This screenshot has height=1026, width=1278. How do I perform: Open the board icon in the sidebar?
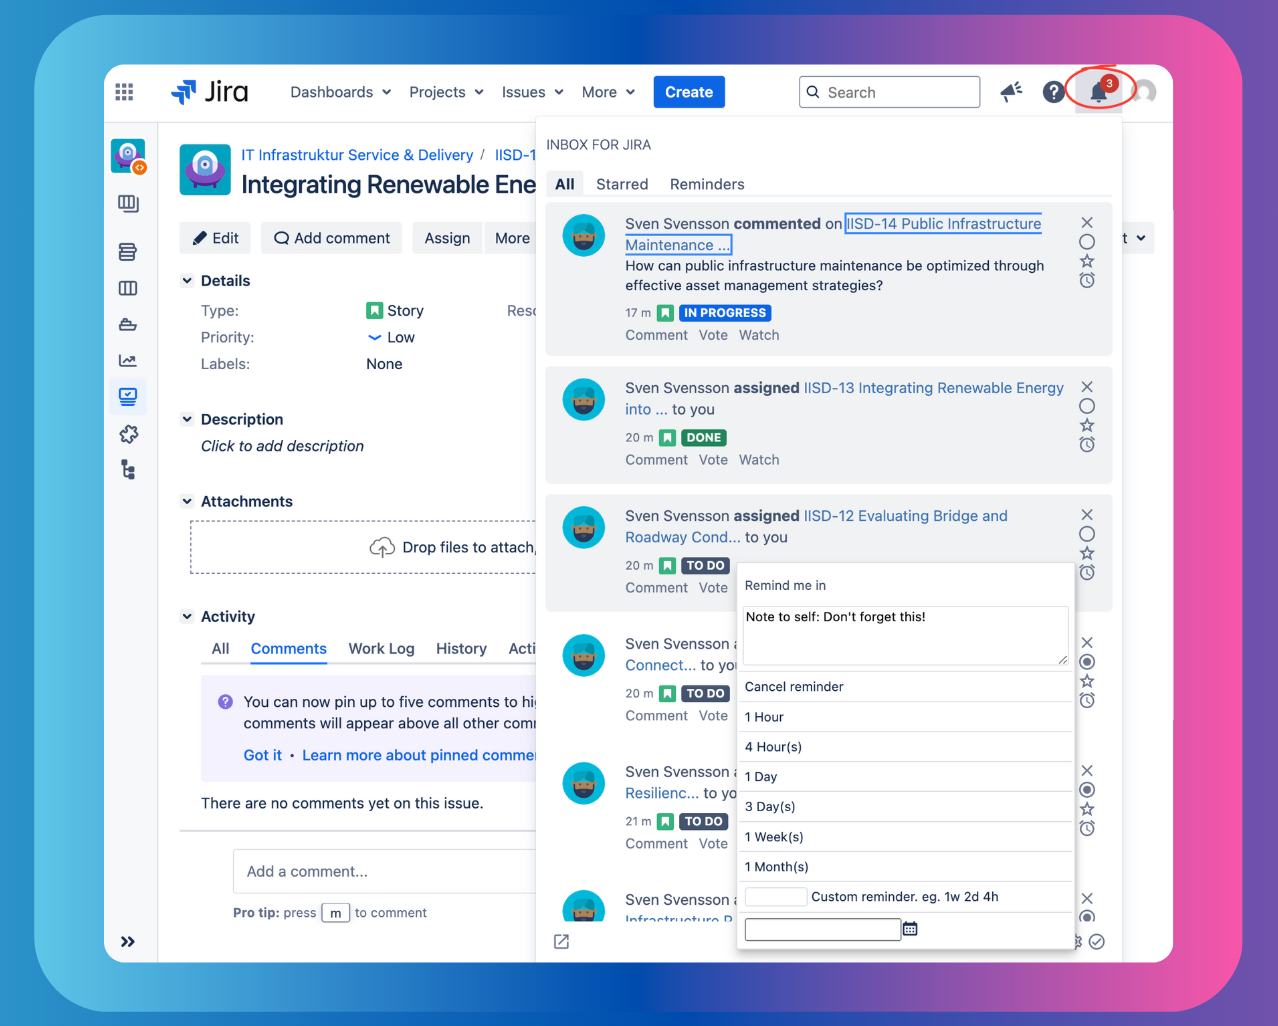coord(128,204)
